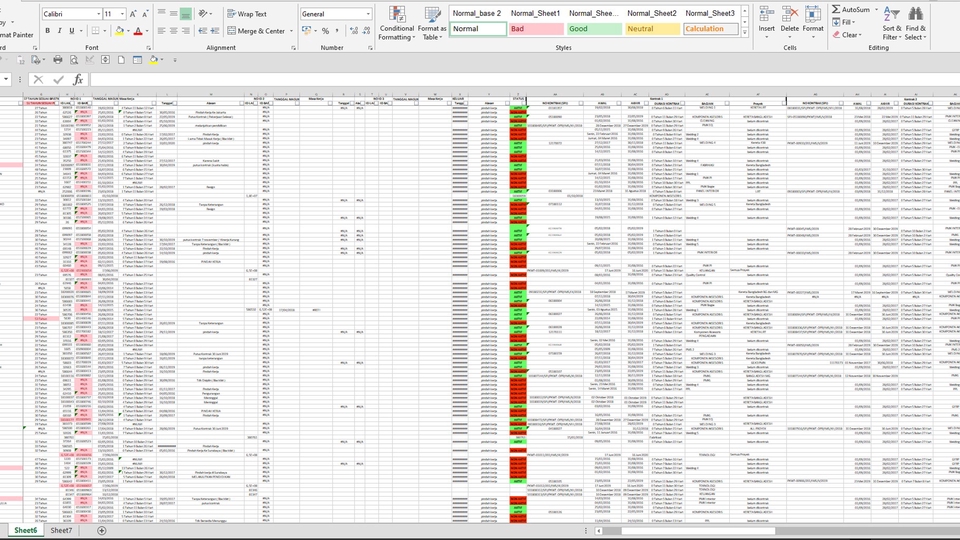Toggle Underline formatting
The height and width of the screenshot is (540, 960).
coord(72,31)
